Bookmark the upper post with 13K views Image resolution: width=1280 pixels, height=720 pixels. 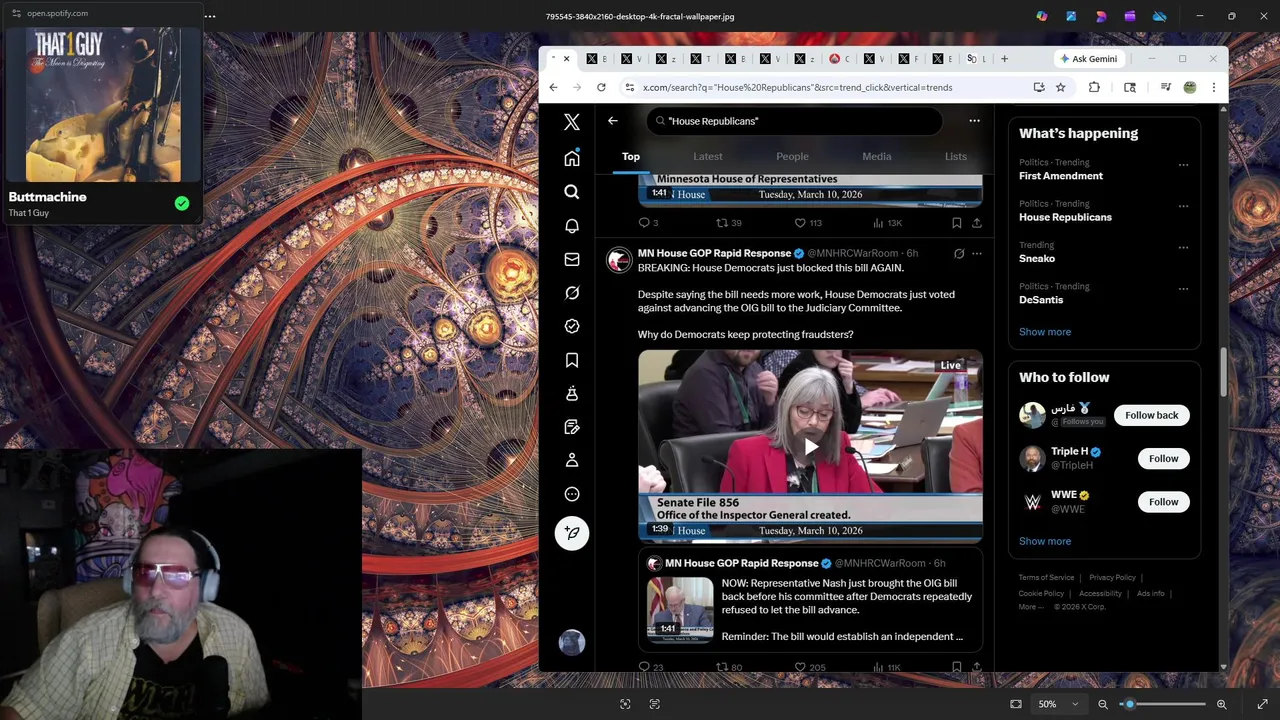[x=957, y=223]
